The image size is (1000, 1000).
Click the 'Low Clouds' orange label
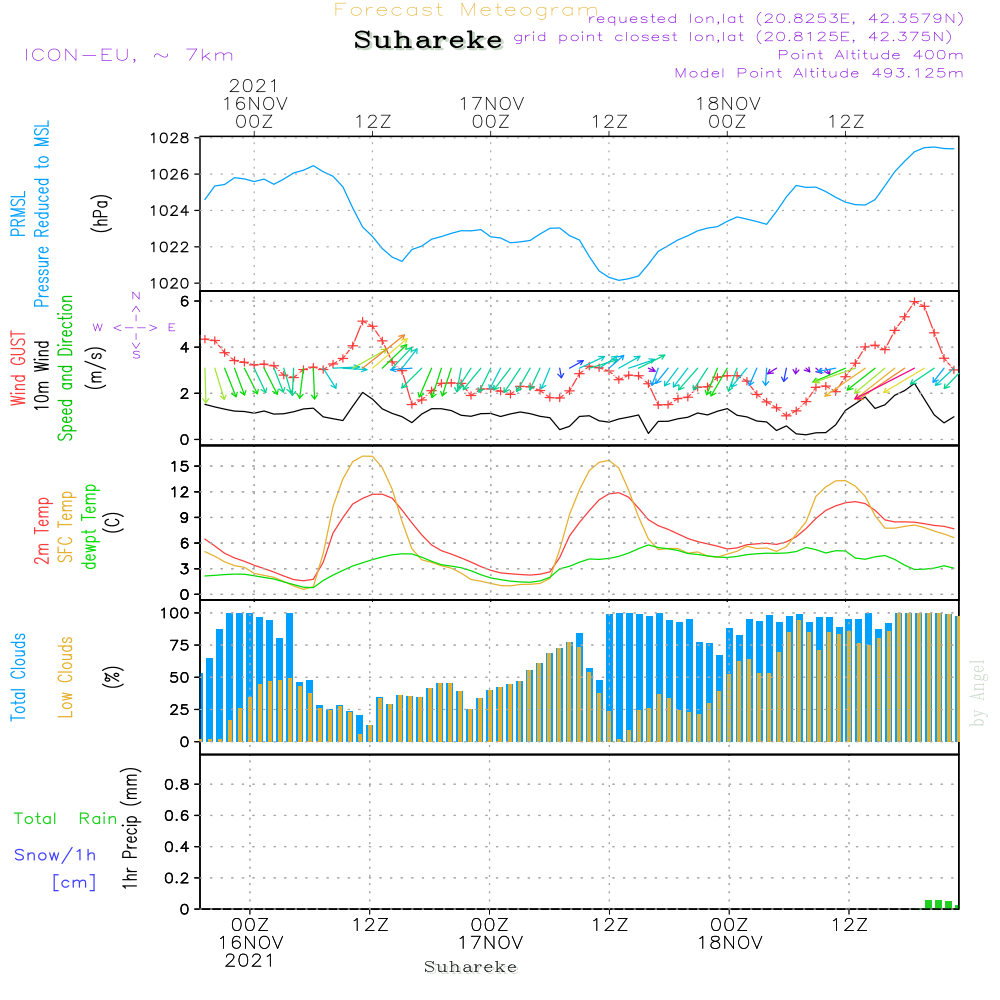click(65, 677)
